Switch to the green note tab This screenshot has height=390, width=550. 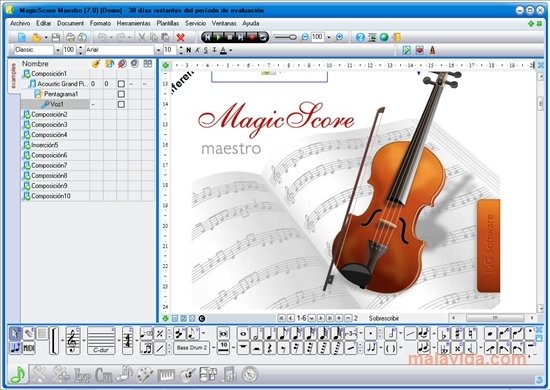click(x=18, y=375)
